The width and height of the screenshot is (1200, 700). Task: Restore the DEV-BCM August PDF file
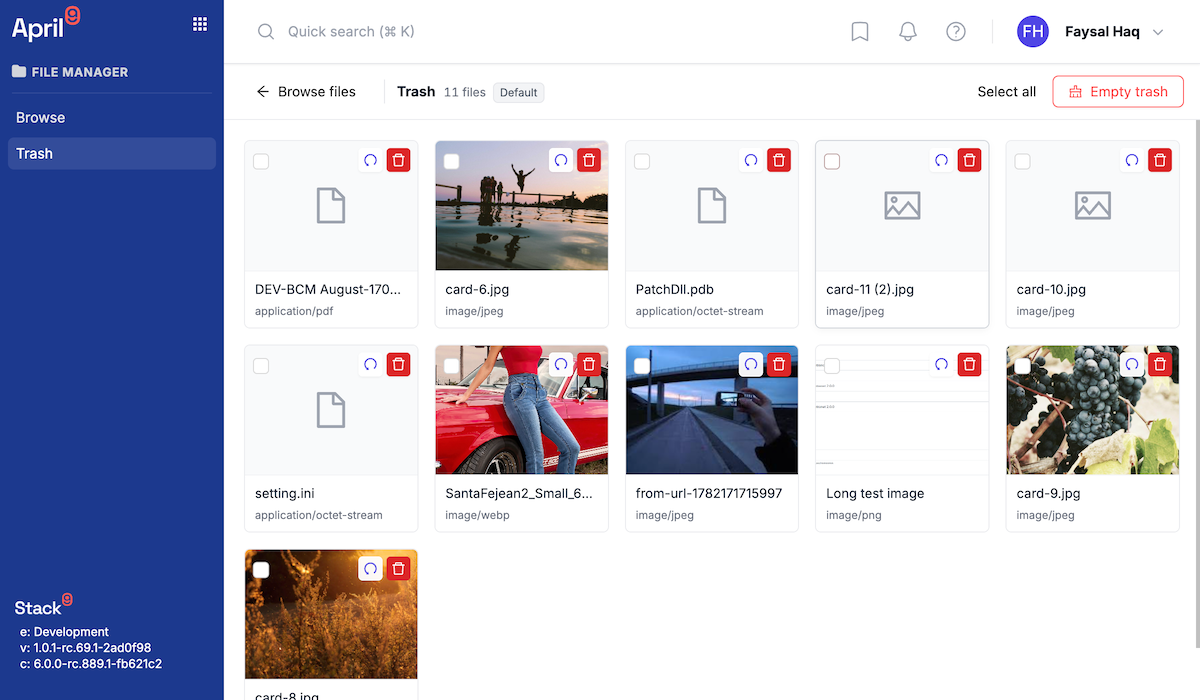[371, 160]
